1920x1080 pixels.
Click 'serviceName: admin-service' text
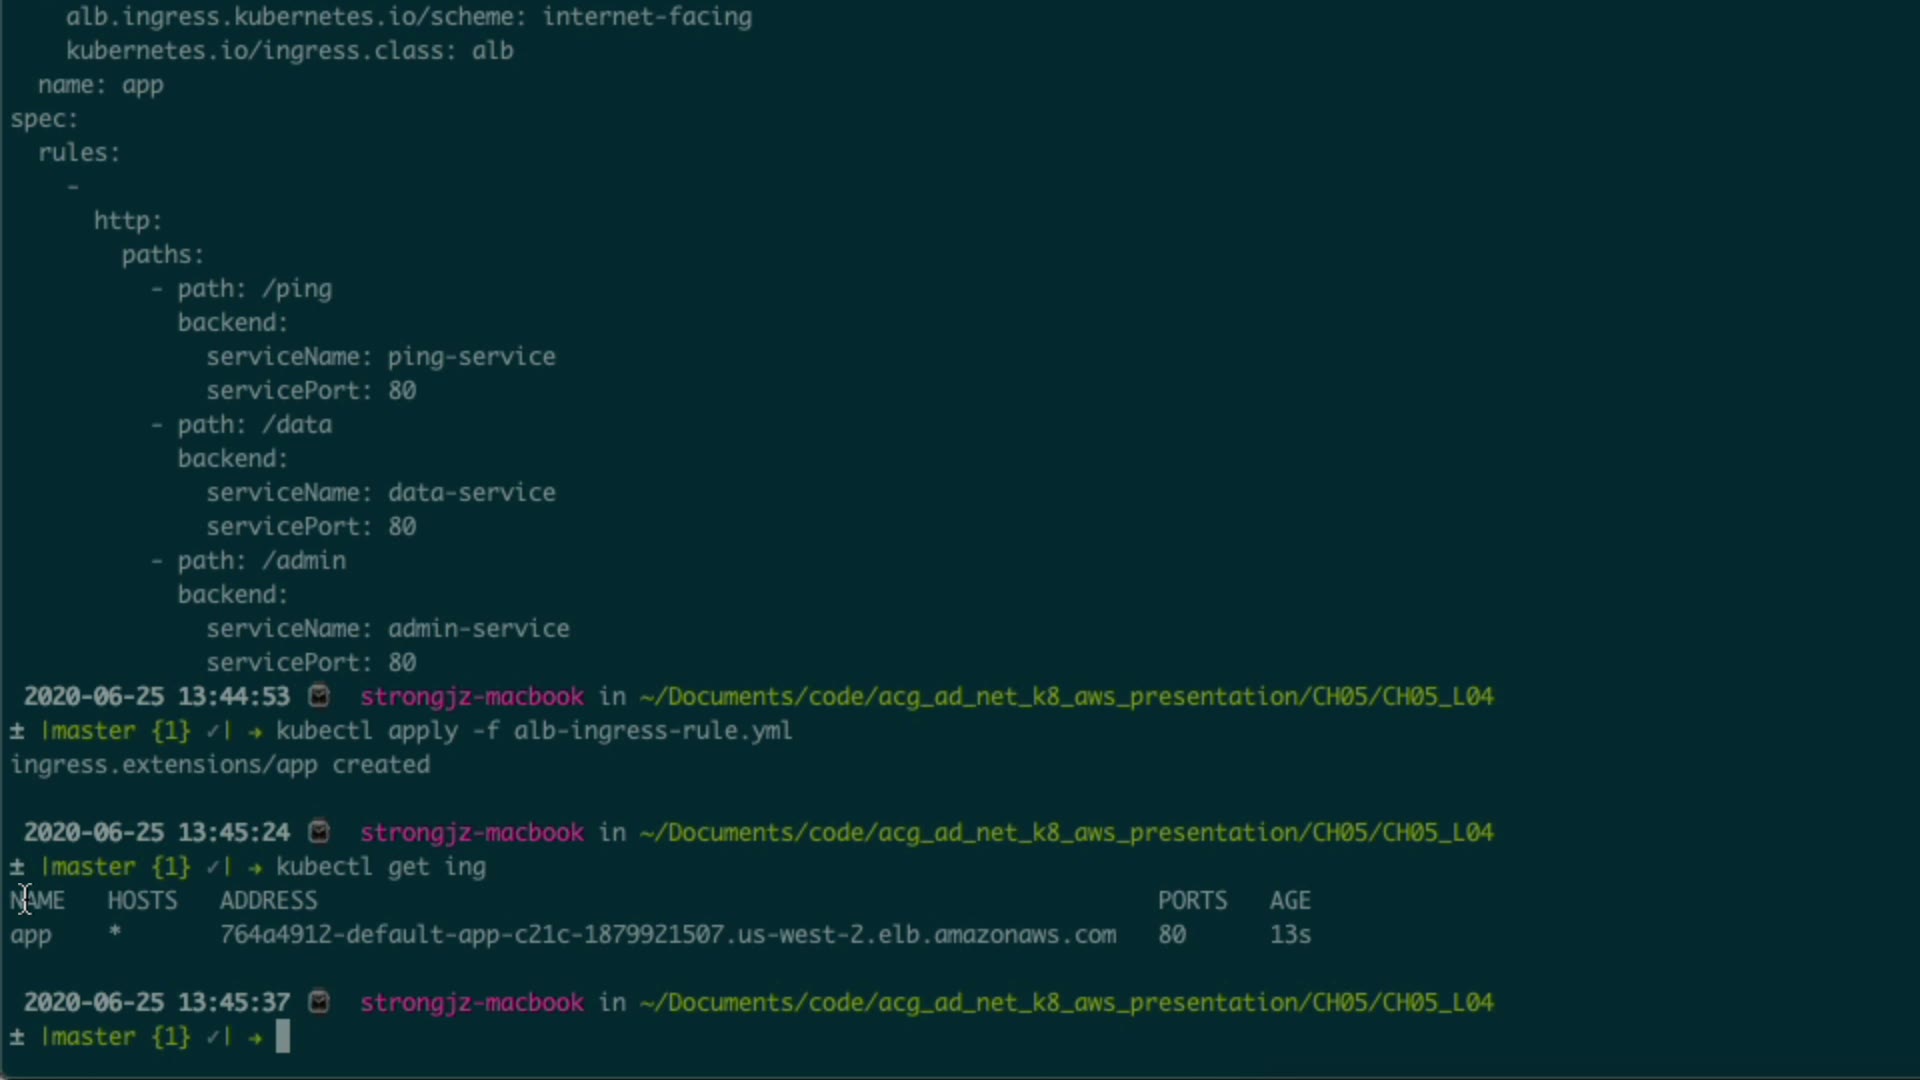tap(387, 629)
